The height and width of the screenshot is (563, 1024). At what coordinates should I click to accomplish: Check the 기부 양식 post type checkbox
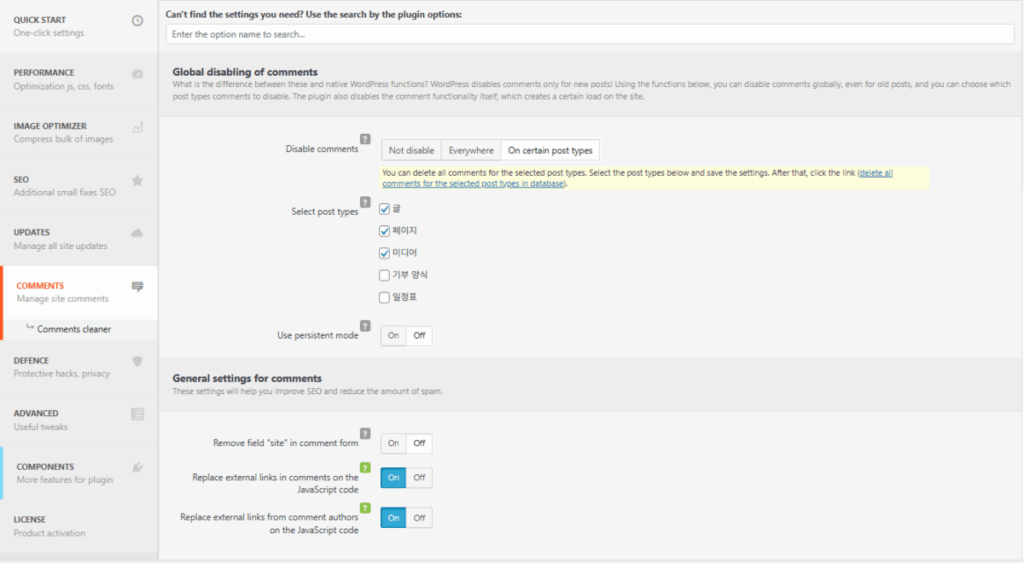385,275
